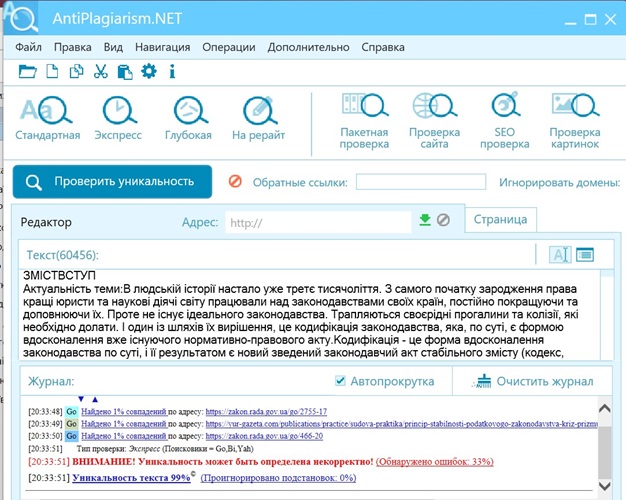The image size is (626, 500).
Task: Click Проигнорировано подстановок: 0% link
Action: point(278,478)
